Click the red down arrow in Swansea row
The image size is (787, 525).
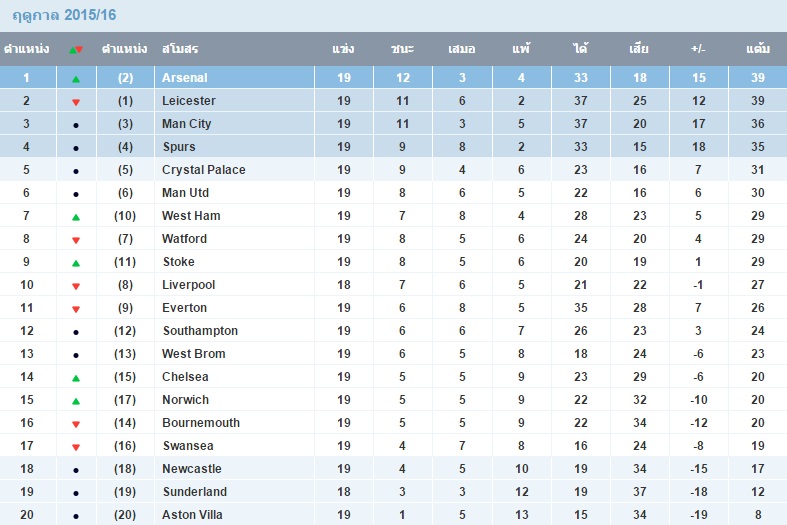click(76, 447)
